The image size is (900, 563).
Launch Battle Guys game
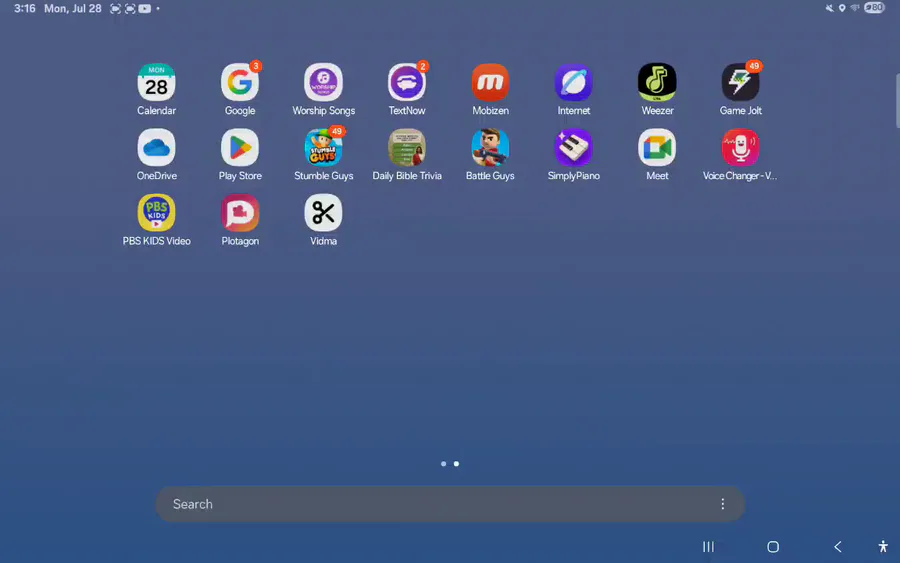click(x=490, y=147)
